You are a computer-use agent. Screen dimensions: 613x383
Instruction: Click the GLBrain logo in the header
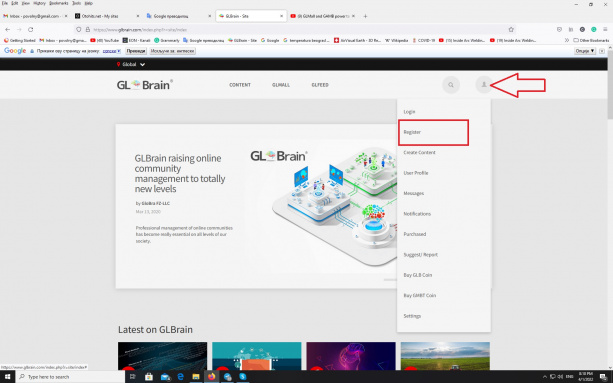pyautogui.click(x=145, y=85)
